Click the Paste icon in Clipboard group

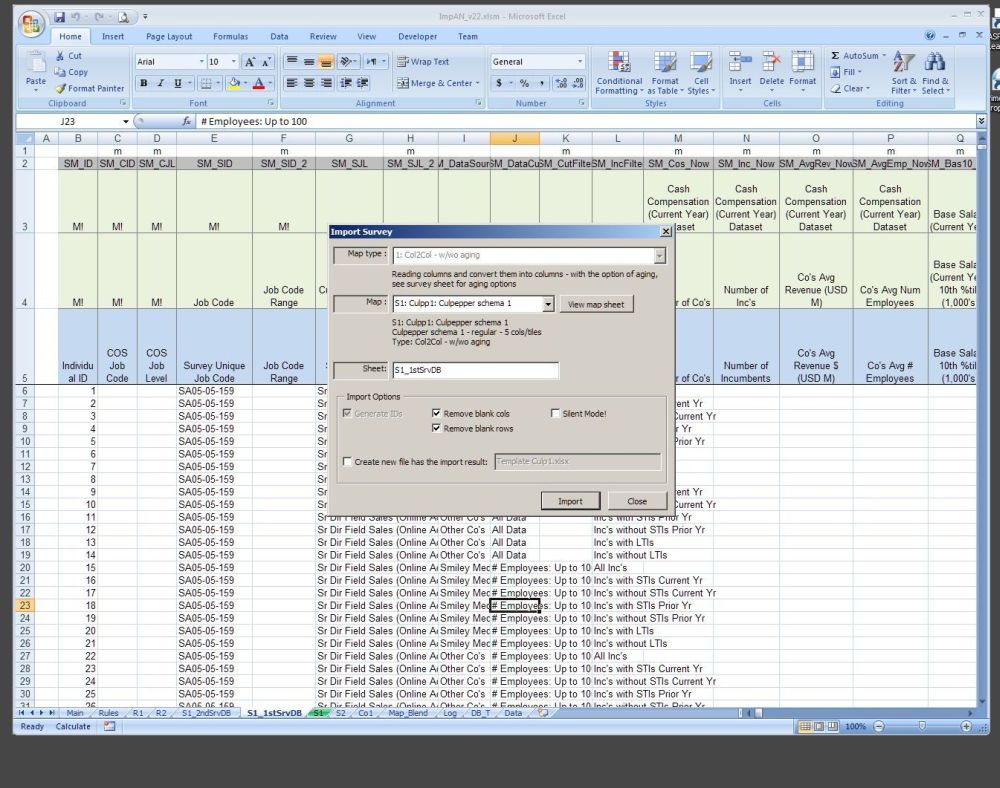pos(36,64)
